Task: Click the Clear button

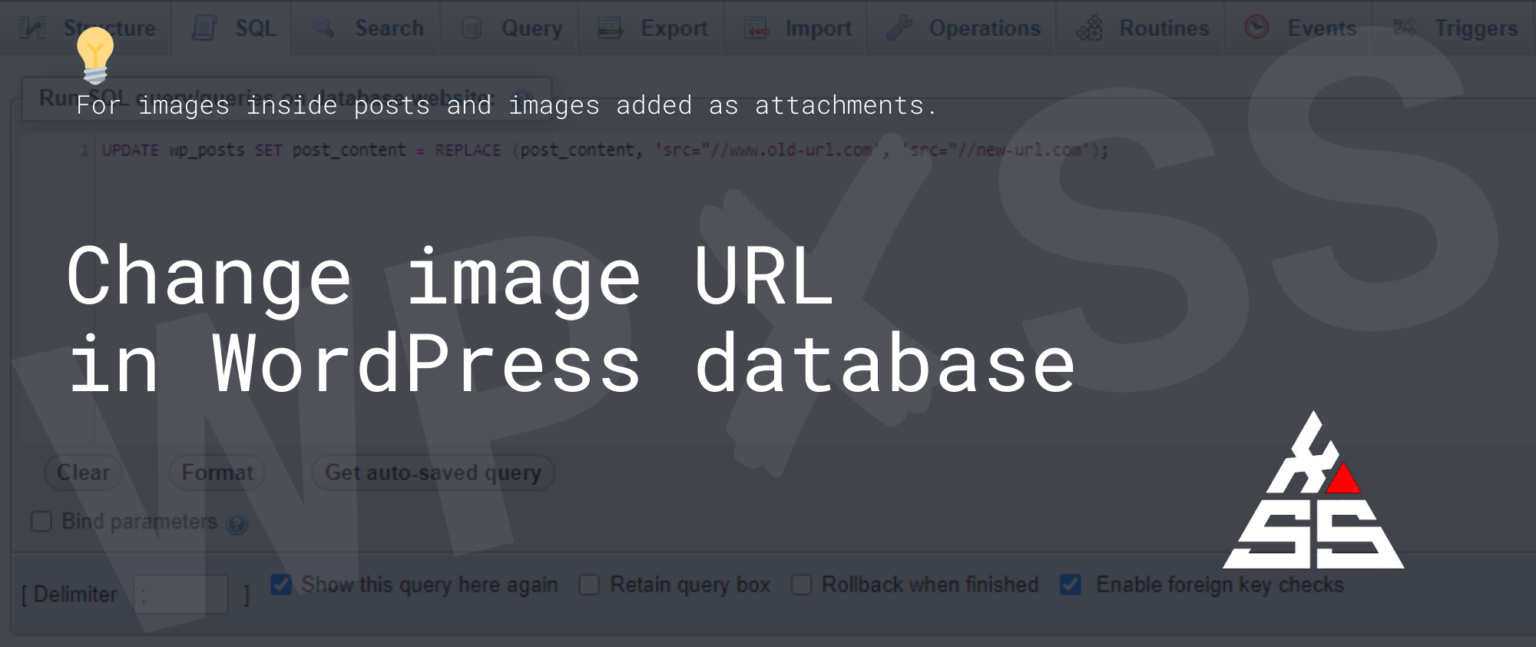Action: point(83,472)
